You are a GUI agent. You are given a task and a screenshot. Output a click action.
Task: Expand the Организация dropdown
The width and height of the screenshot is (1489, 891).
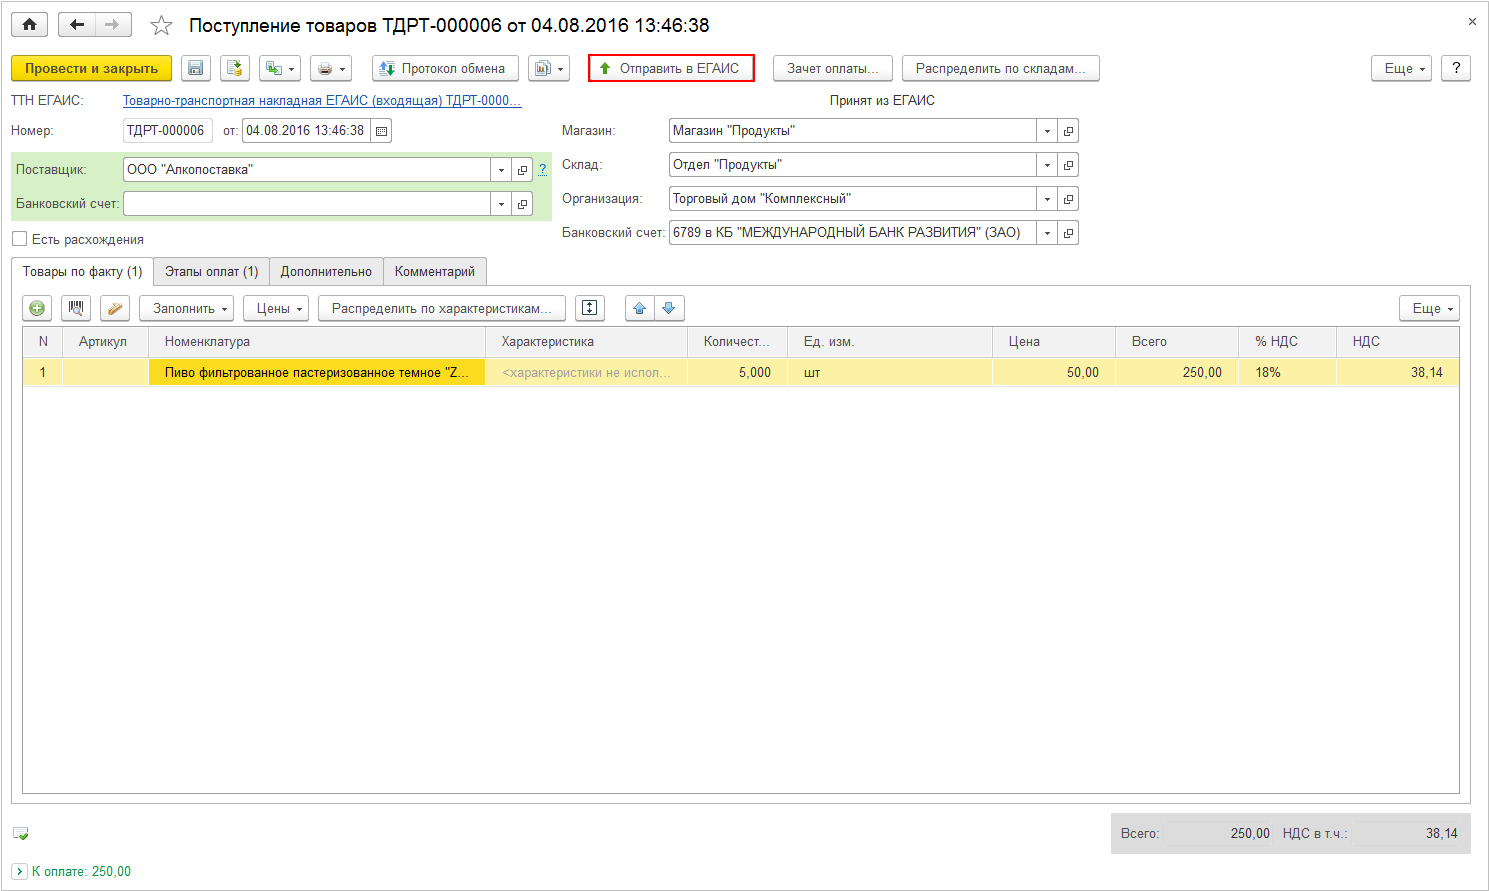(x=1047, y=199)
